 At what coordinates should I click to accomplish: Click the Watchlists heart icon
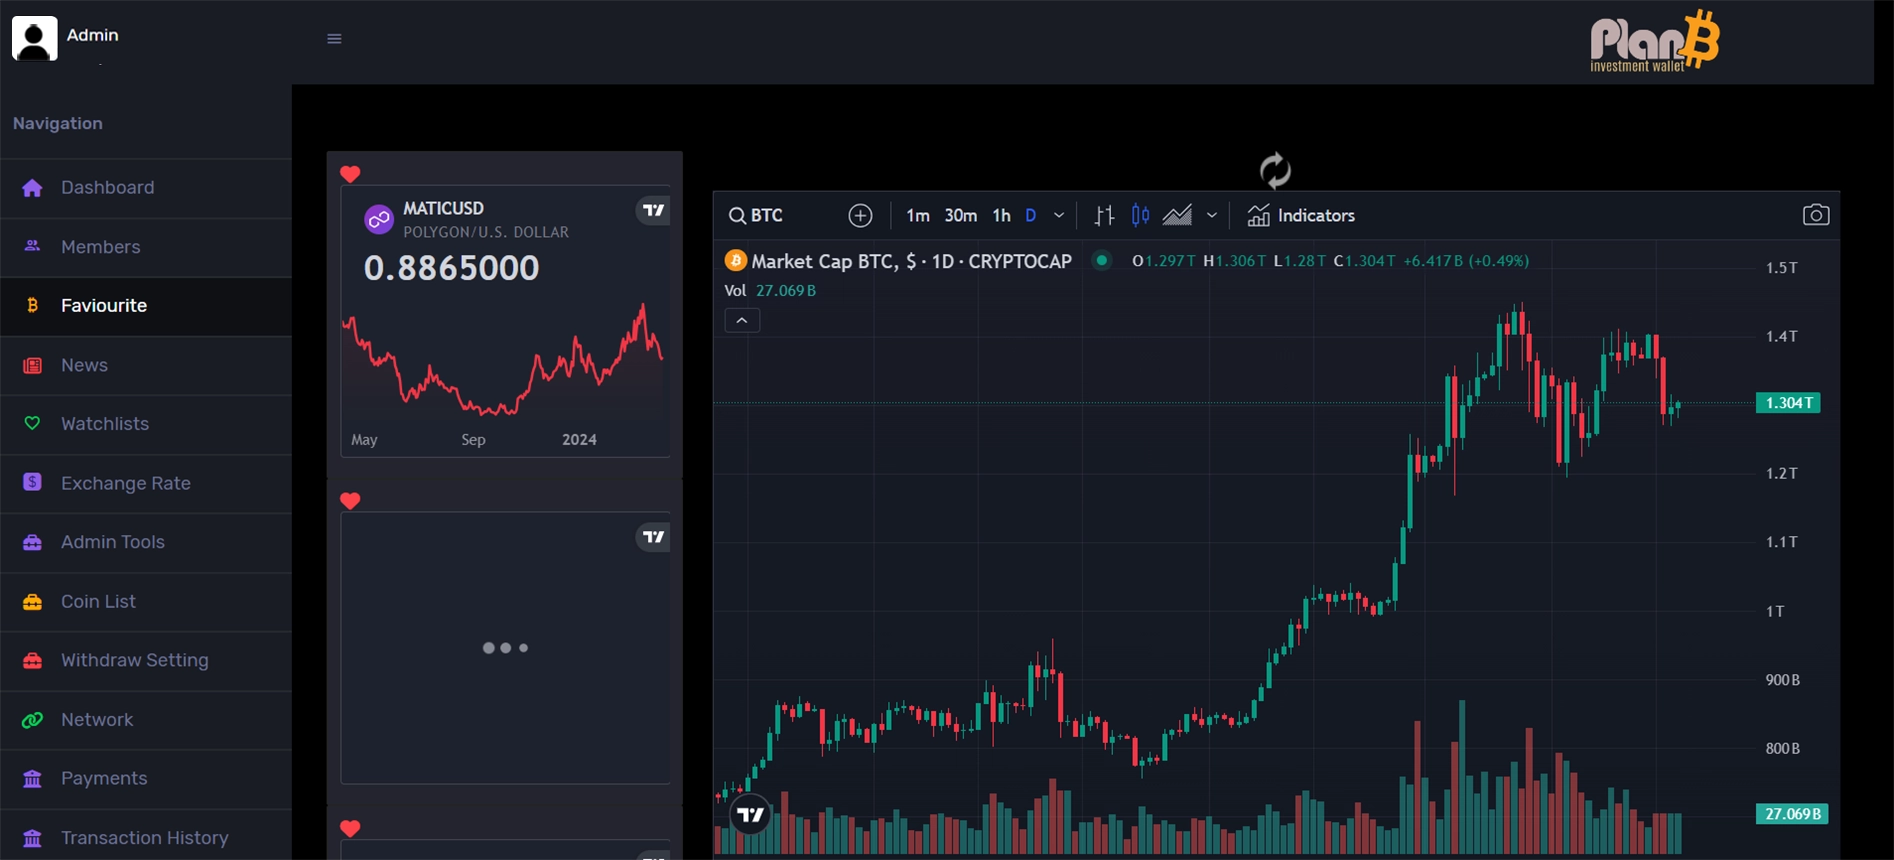(32, 423)
